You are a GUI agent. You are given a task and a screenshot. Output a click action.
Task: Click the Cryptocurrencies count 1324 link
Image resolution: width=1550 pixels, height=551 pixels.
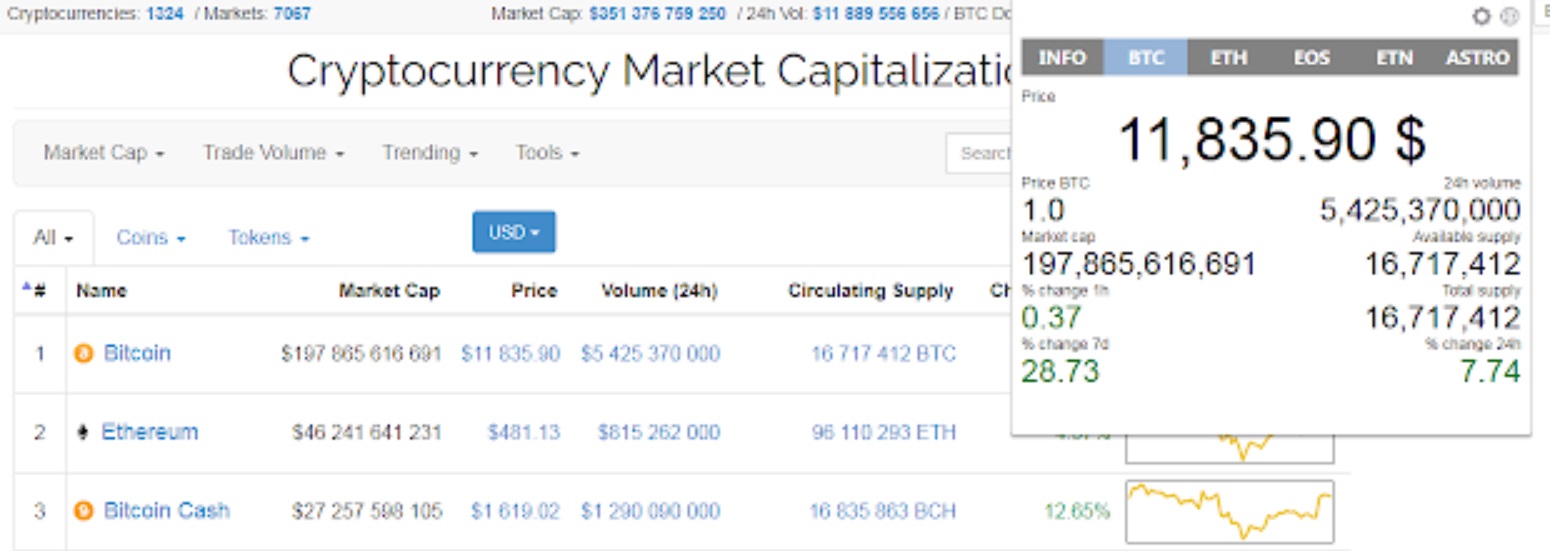[x=164, y=14]
